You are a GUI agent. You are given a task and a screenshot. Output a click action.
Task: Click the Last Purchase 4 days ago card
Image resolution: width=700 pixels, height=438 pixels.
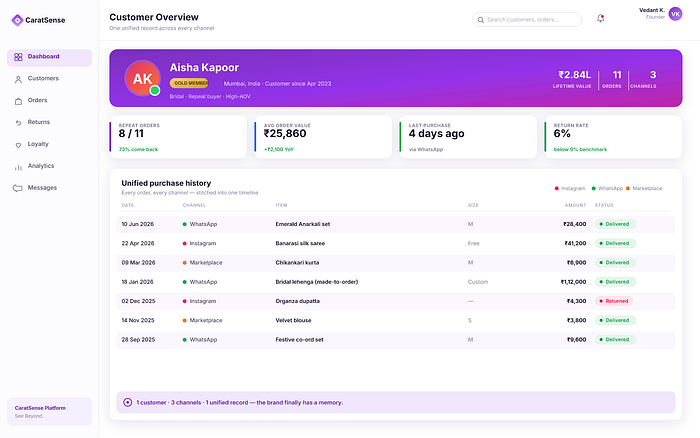[468, 137]
